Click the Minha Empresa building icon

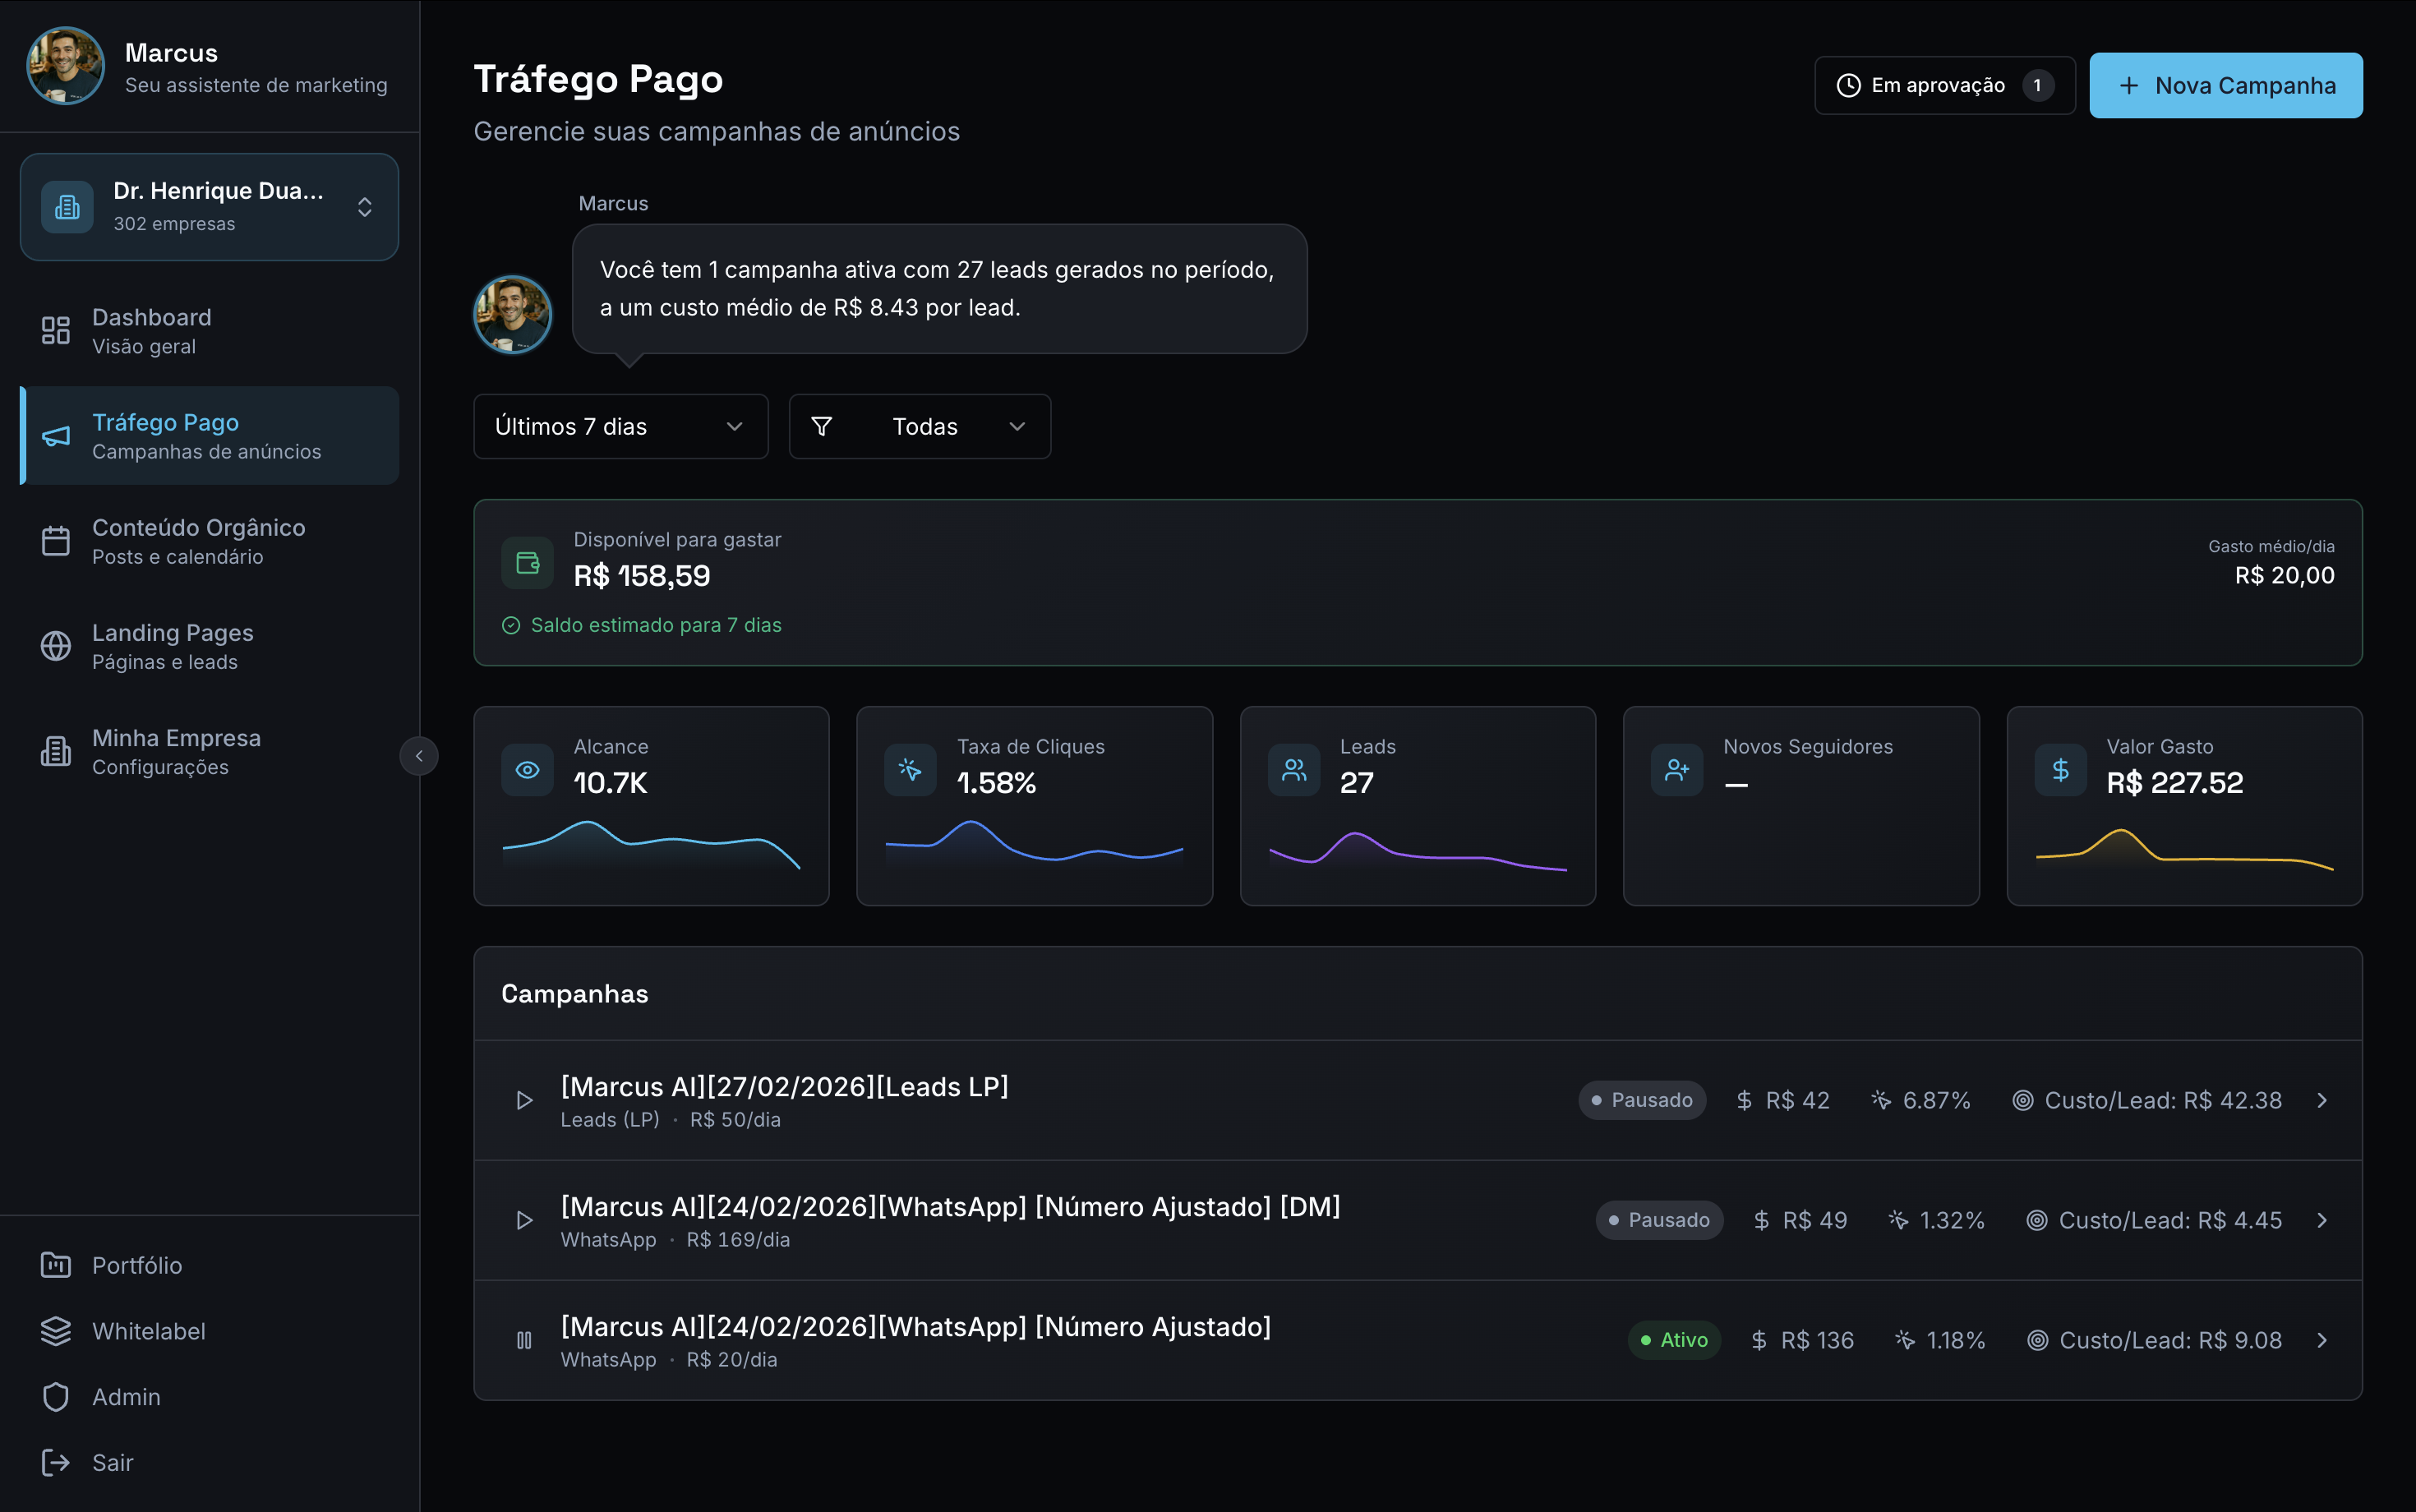(x=55, y=751)
